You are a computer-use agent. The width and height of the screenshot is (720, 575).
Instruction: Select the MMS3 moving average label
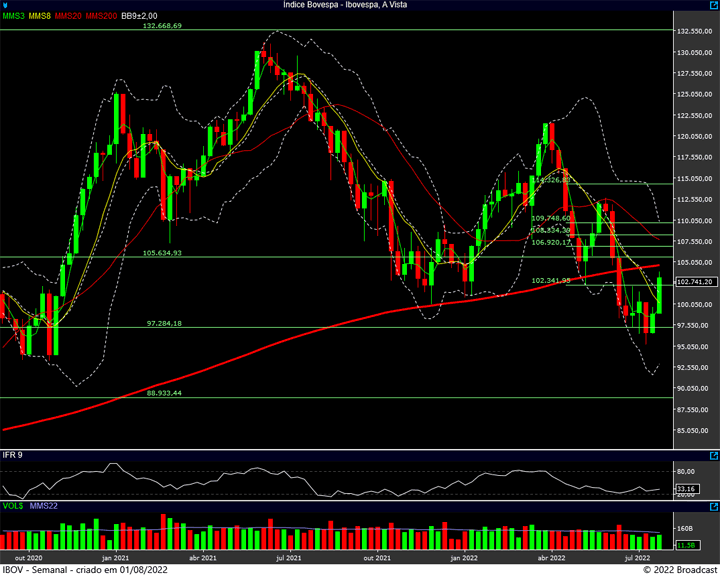click(x=13, y=17)
